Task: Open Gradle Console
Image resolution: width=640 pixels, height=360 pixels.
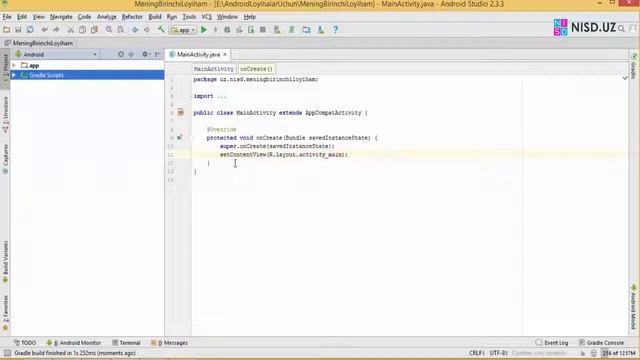Action: [x=601, y=343]
